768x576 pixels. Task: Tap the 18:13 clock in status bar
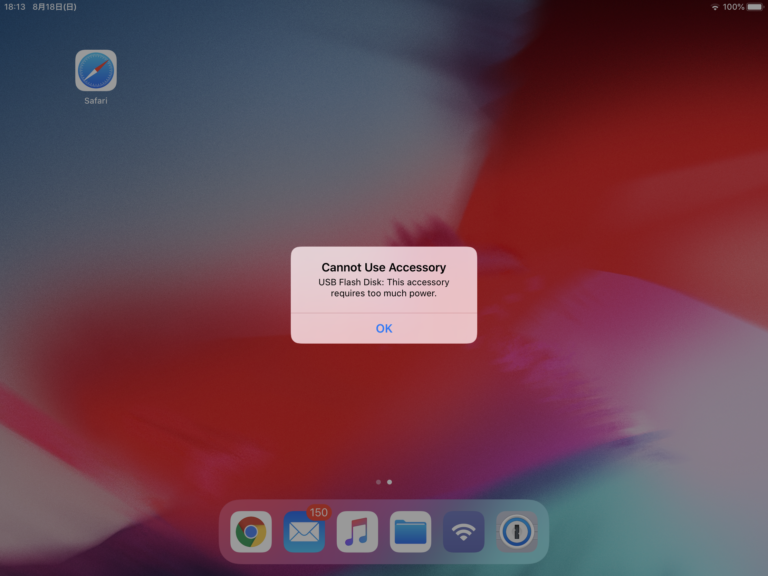point(15,7)
